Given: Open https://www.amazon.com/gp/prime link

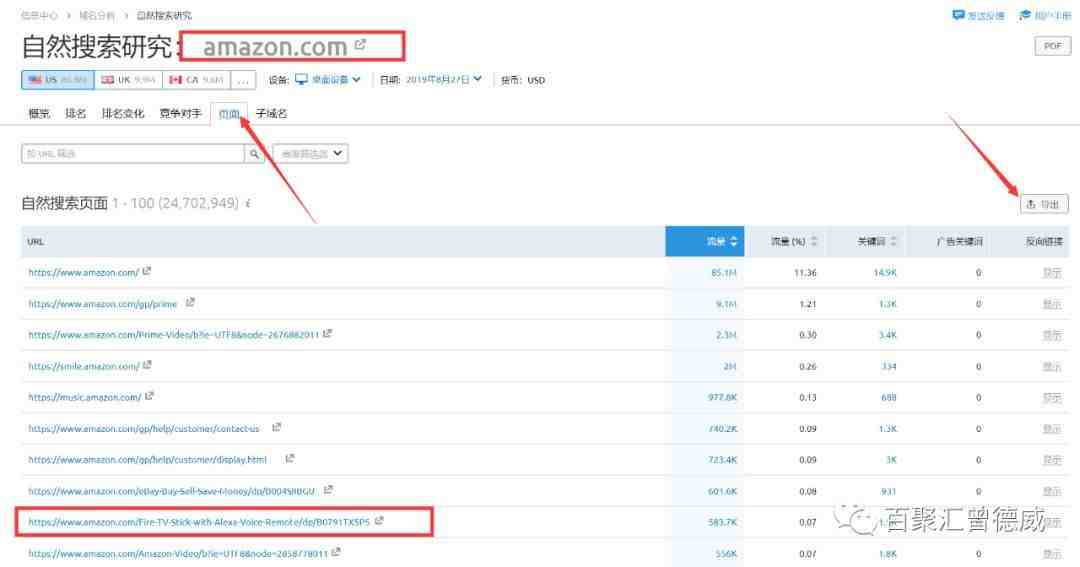Looking at the screenshot, I should [103, 304].
